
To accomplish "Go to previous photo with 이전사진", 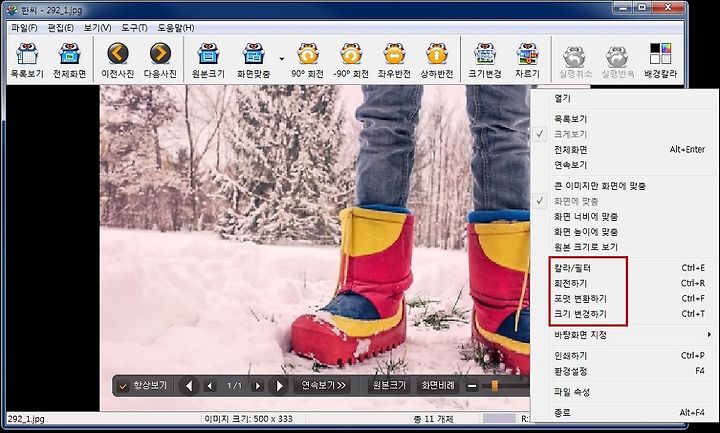I will (x=118, y=60).
